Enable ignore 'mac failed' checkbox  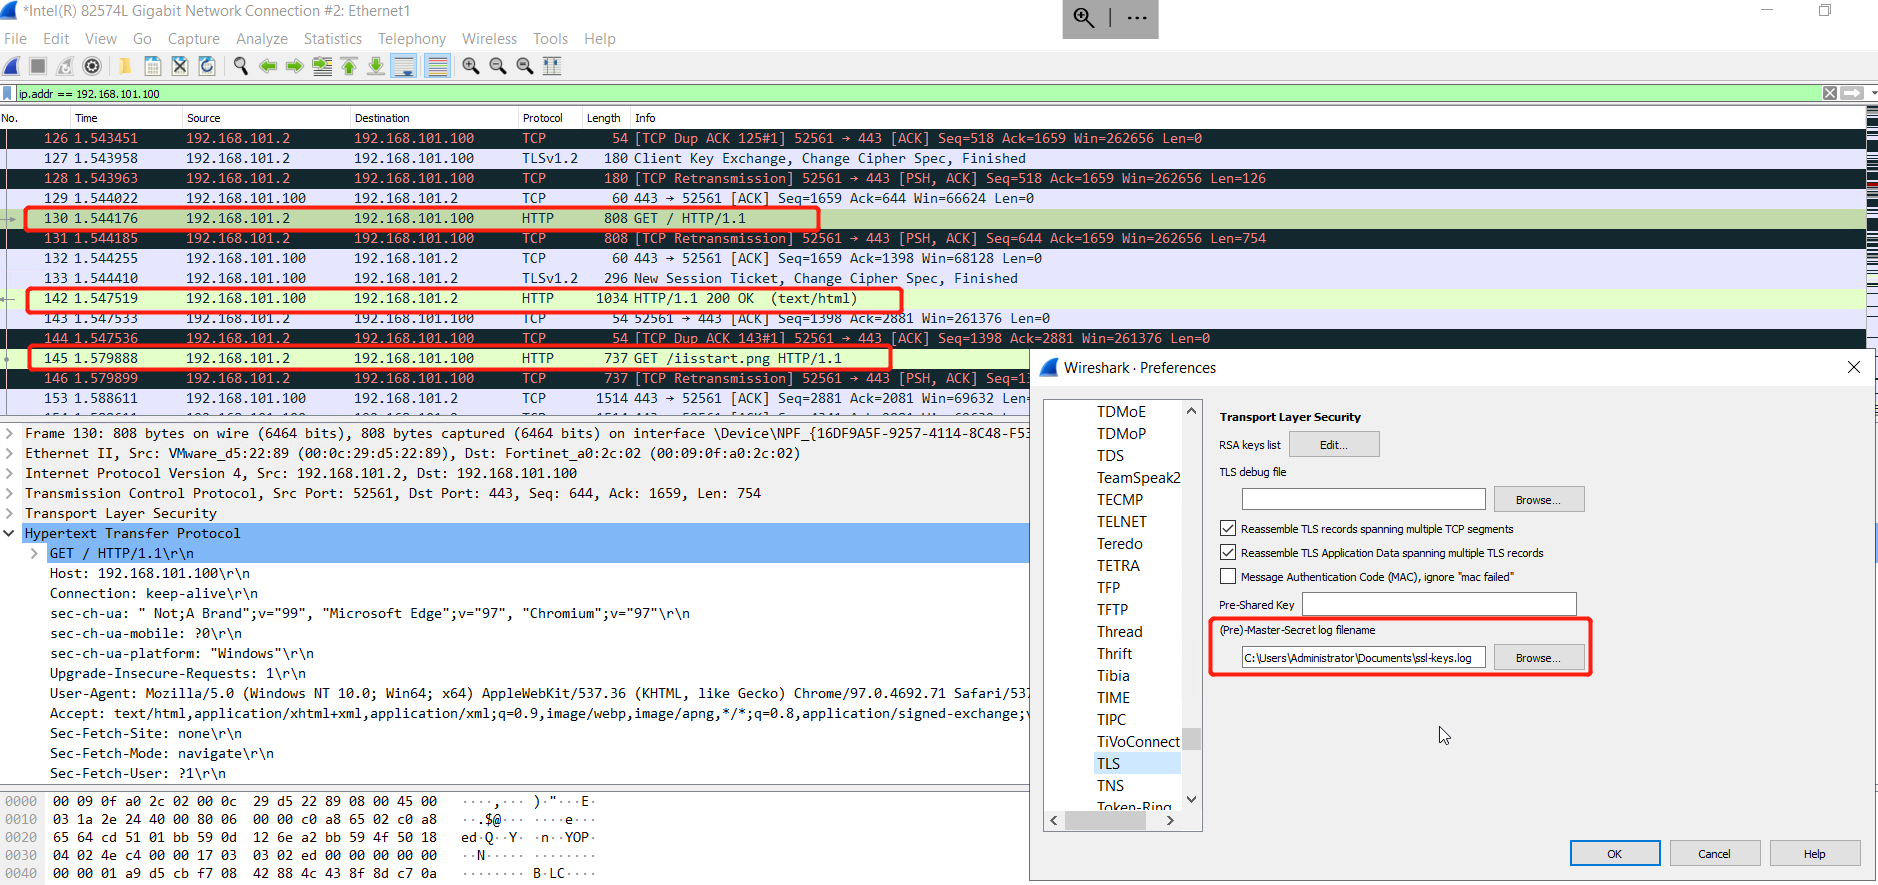1228,576
